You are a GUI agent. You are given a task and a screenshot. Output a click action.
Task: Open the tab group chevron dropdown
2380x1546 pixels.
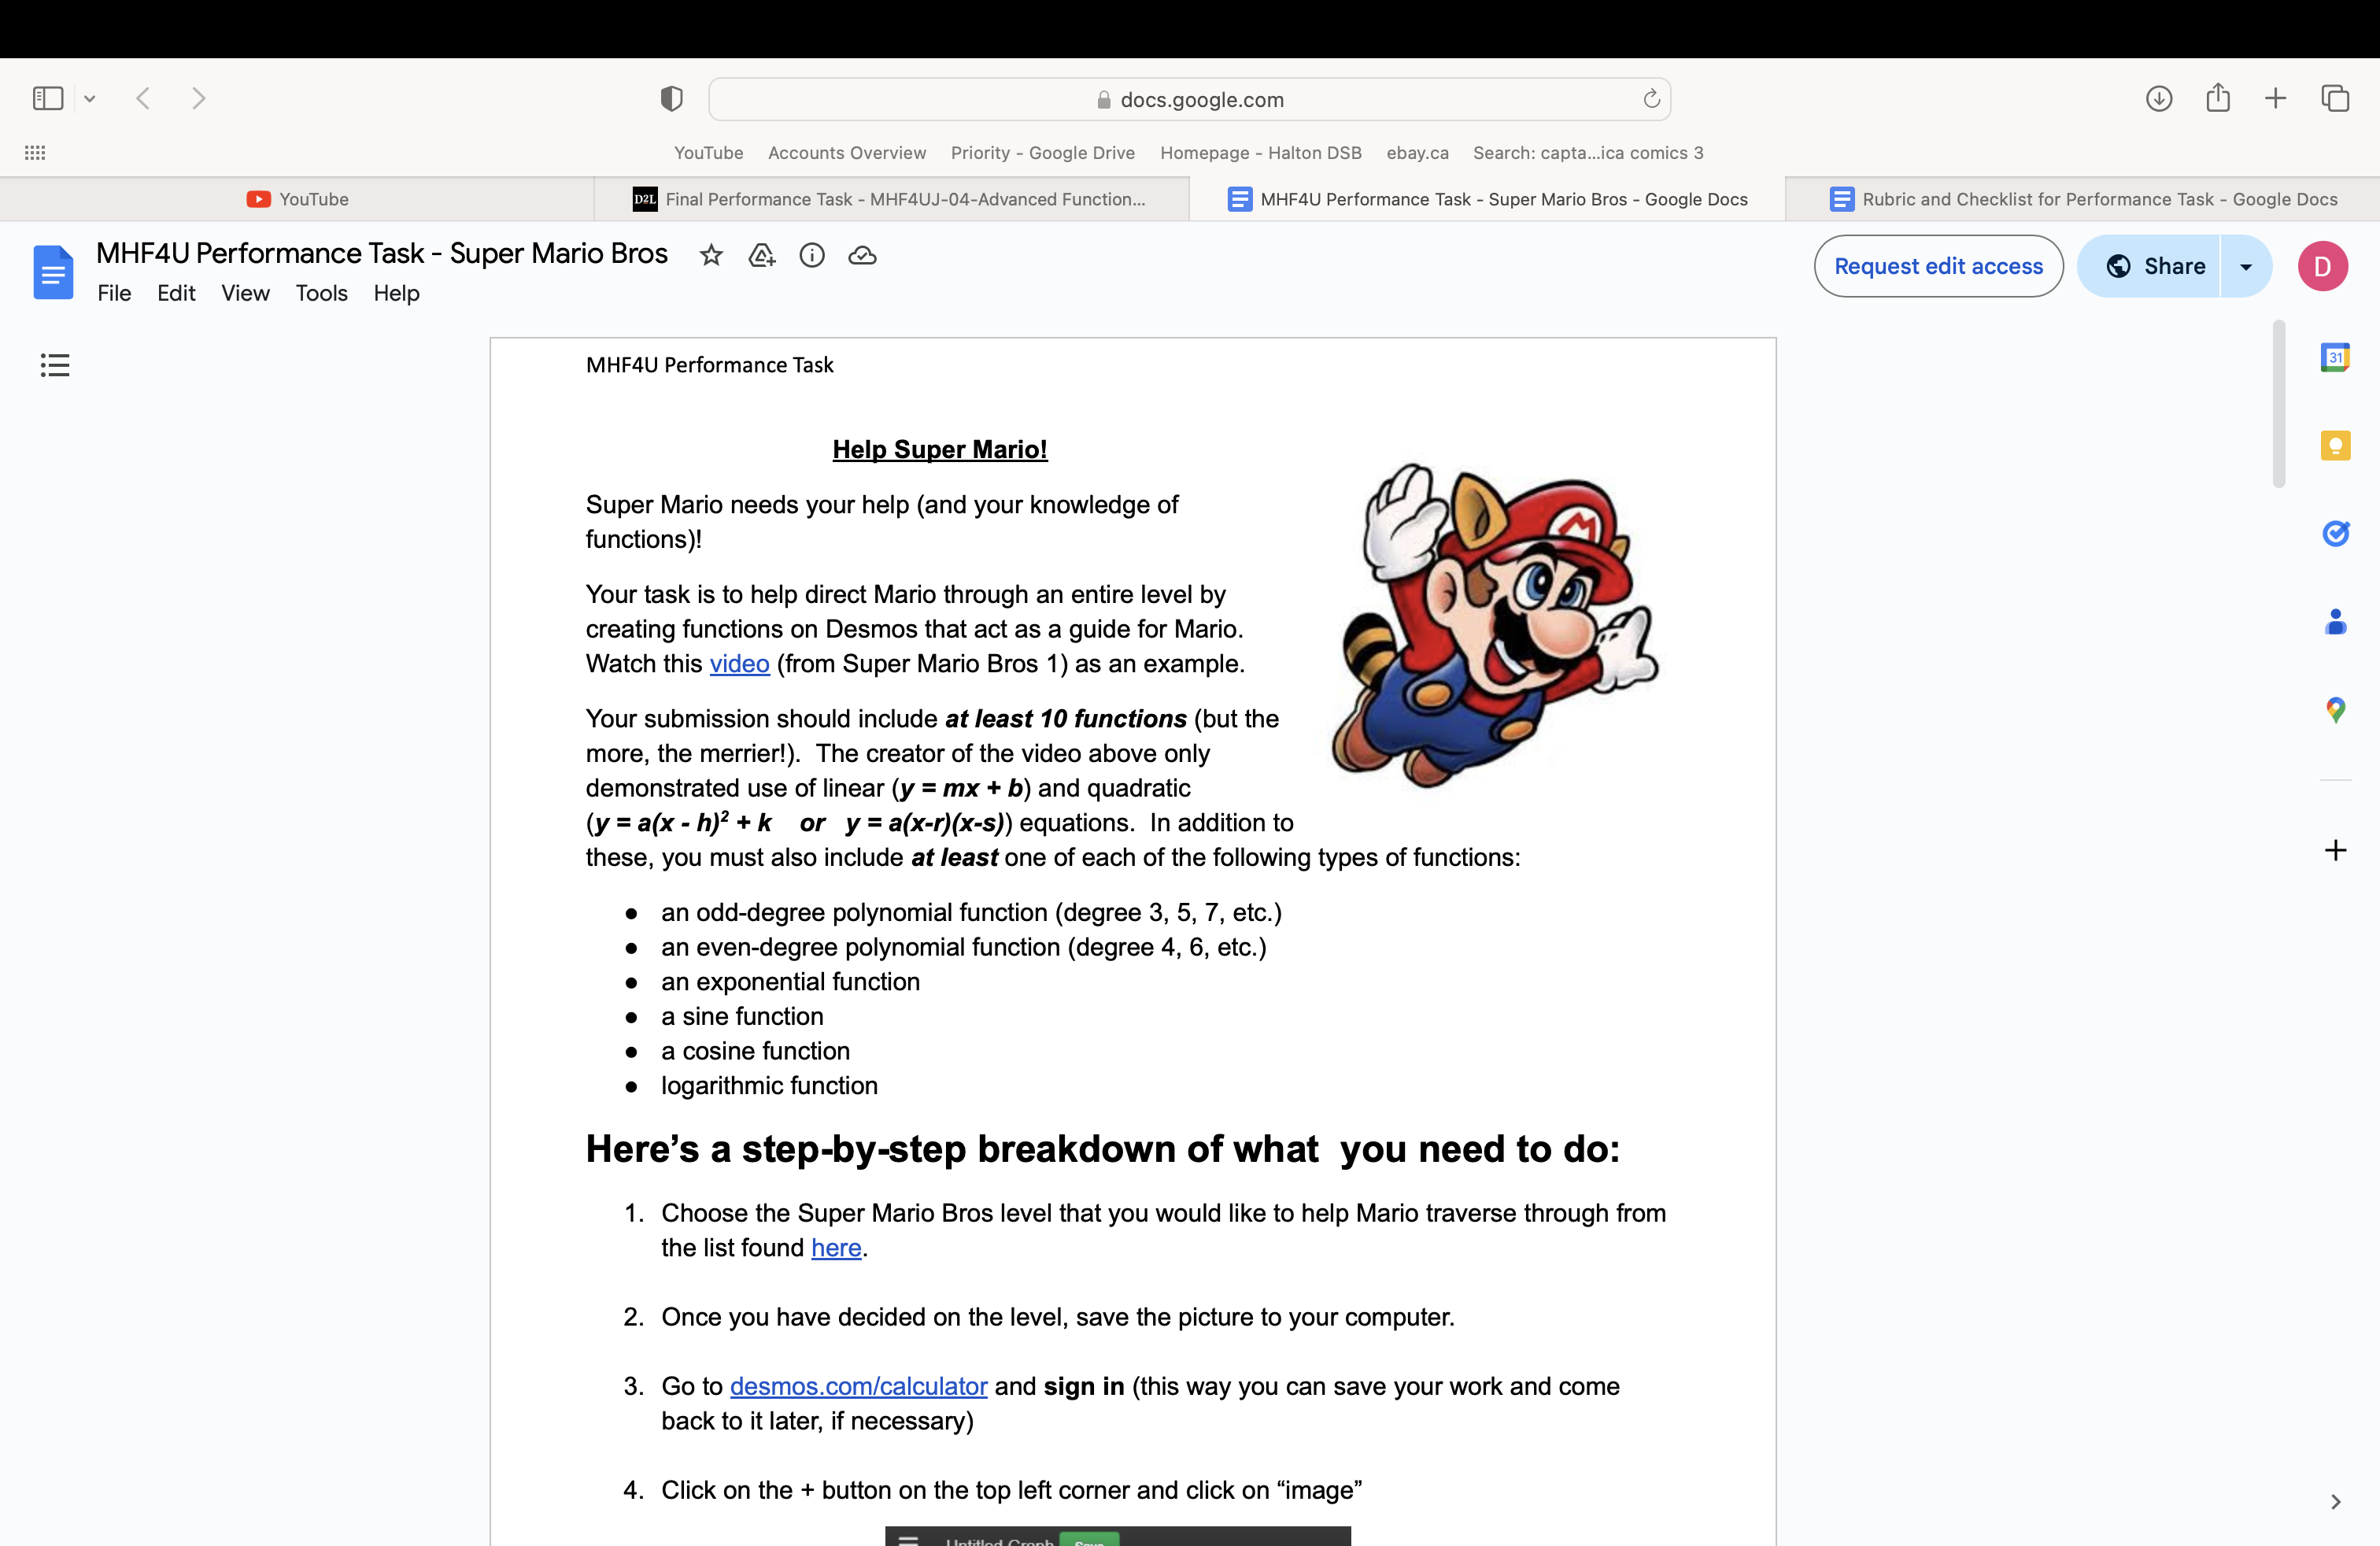click(x=91, y=98)
